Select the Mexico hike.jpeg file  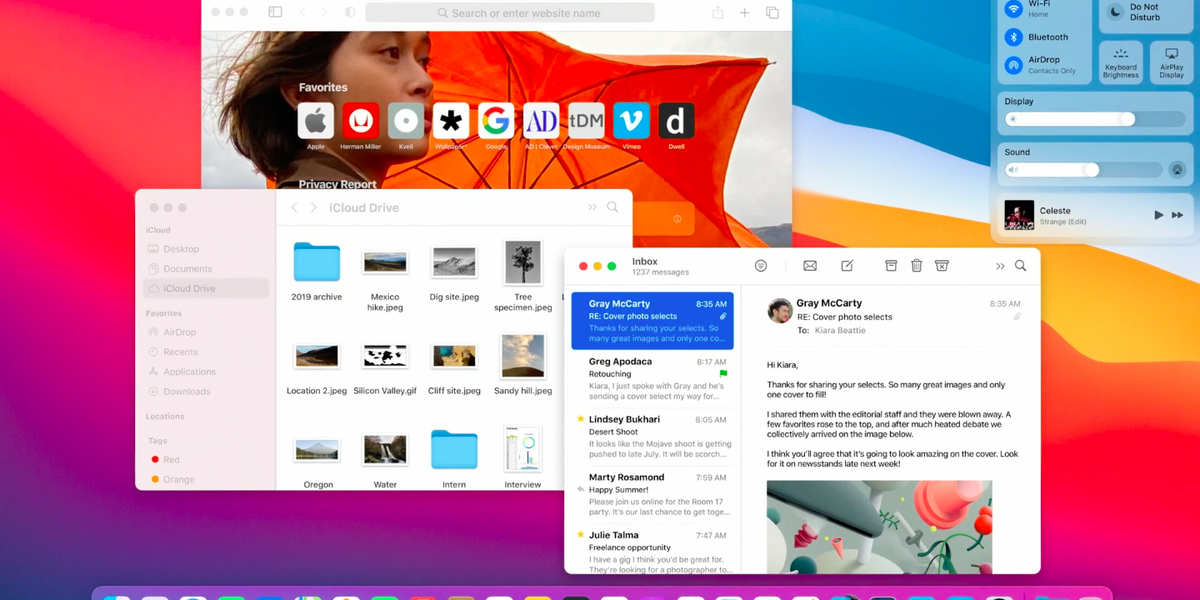click(x=385, y=263)
